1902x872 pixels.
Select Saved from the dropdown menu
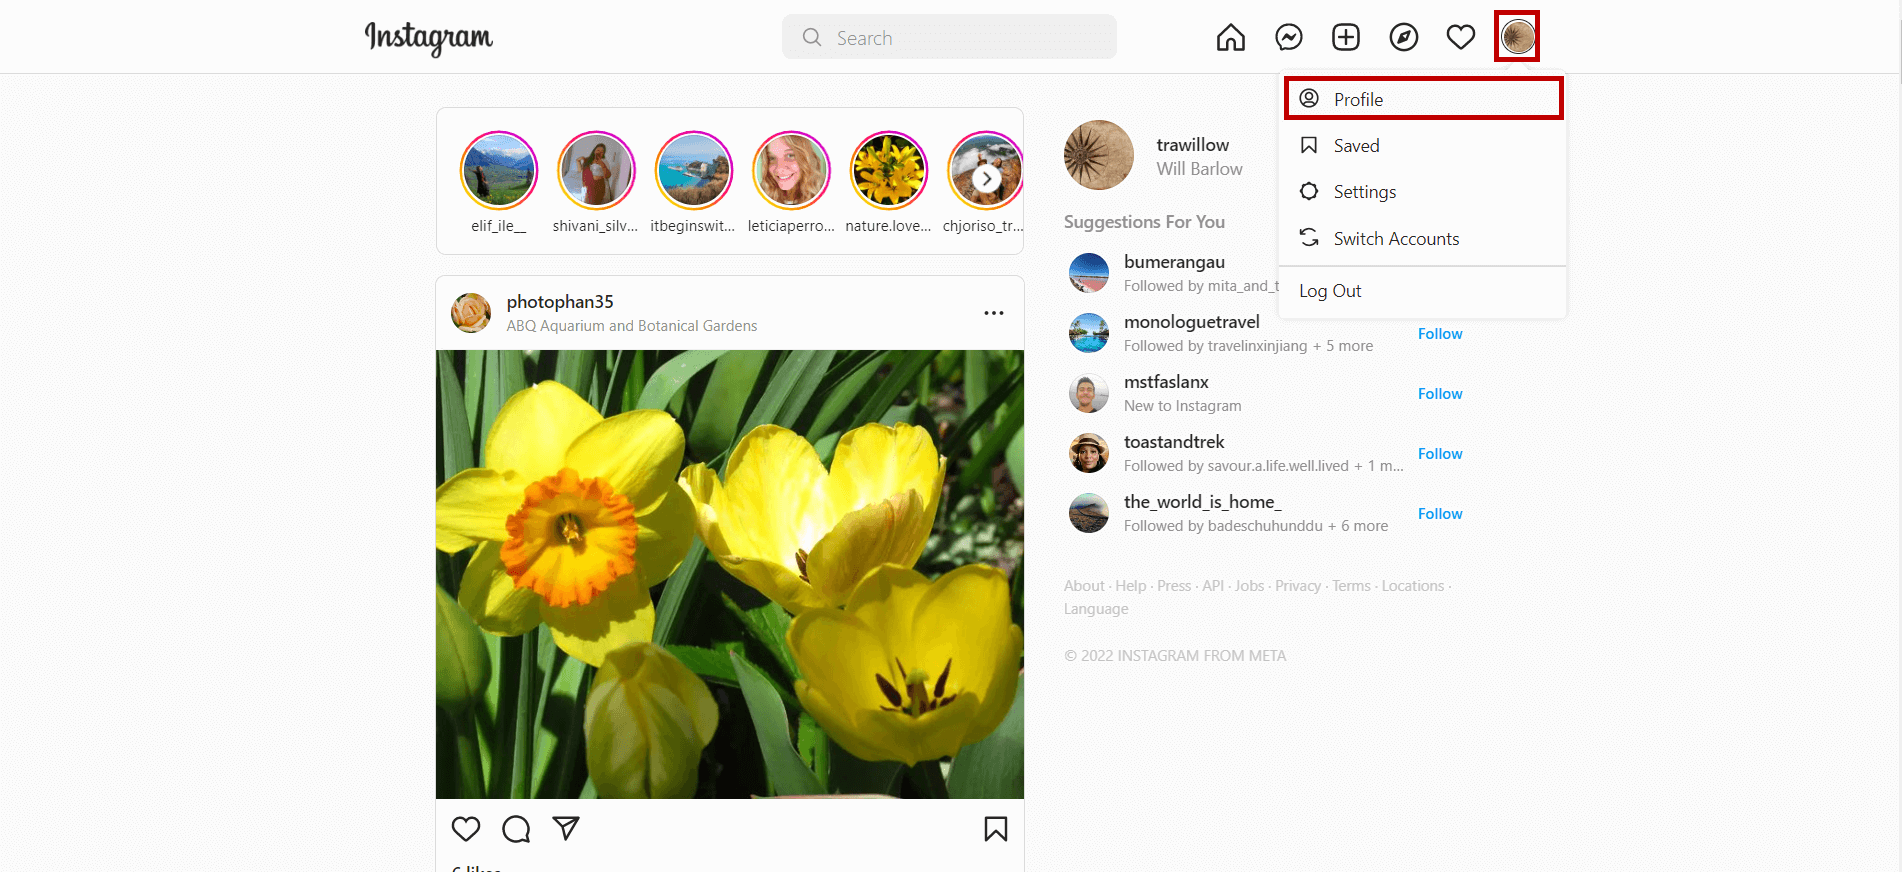(1423, 146)
